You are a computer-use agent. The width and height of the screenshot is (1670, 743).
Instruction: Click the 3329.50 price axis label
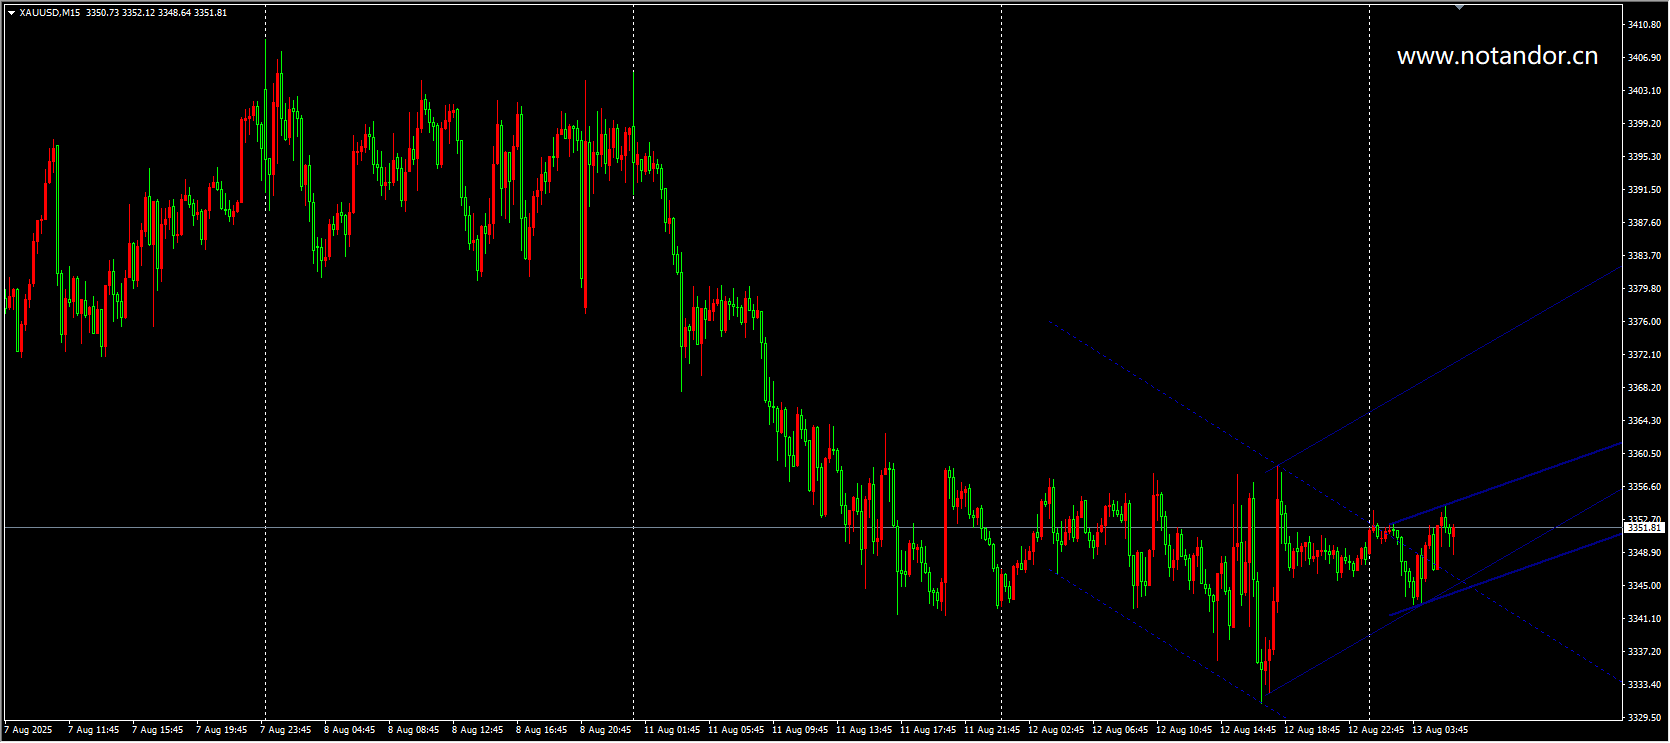pos(1644,718)
